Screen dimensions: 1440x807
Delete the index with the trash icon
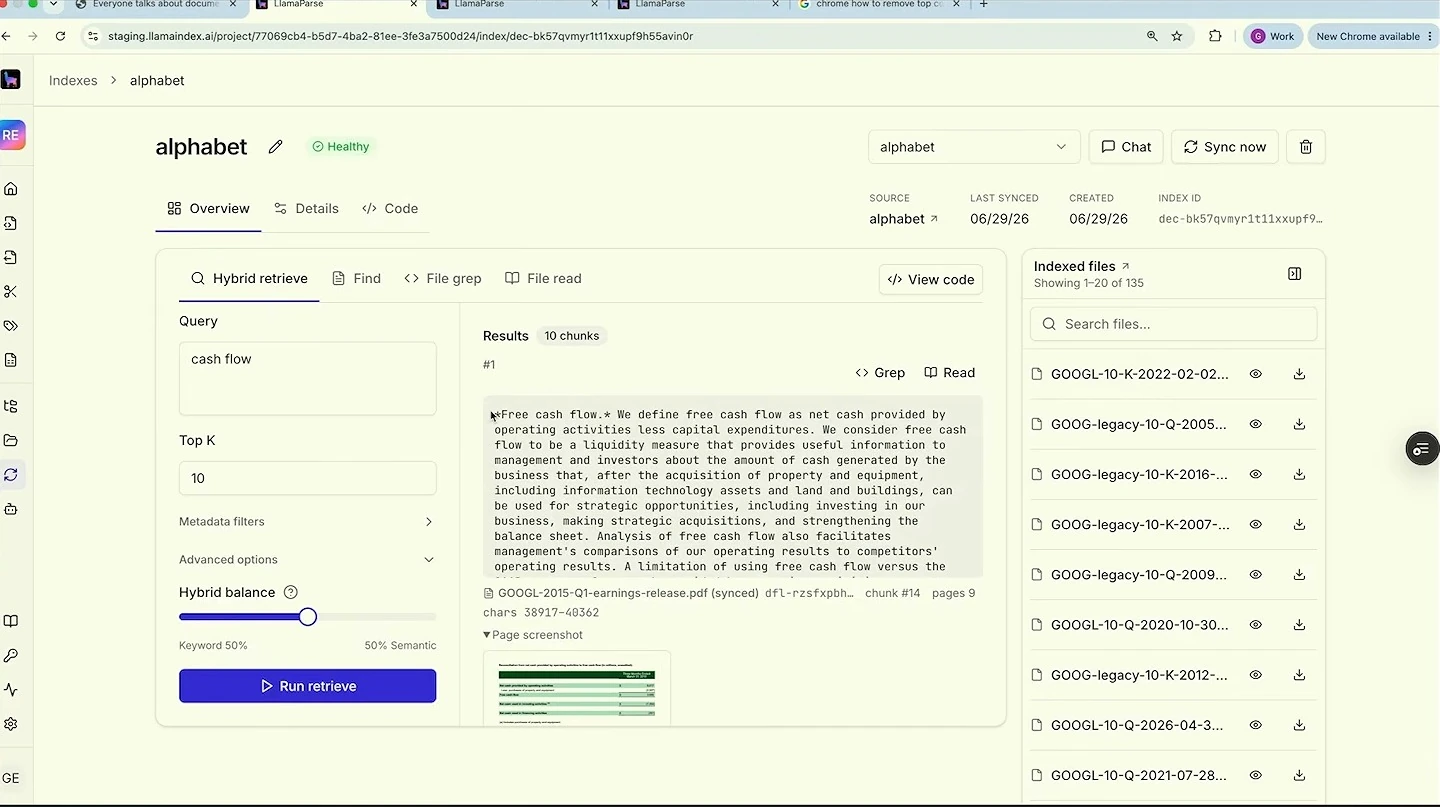pos(1305,147)
